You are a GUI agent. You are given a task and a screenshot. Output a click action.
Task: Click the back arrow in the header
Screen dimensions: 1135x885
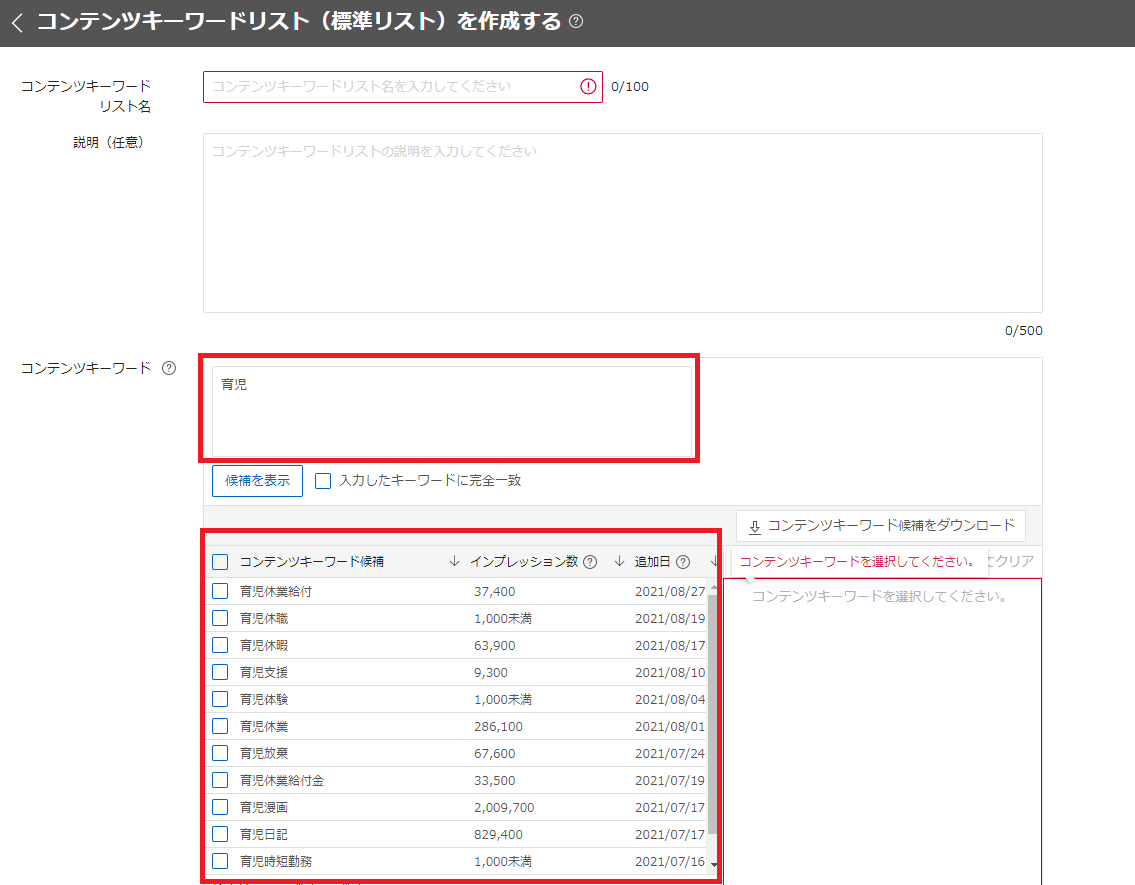17,23
